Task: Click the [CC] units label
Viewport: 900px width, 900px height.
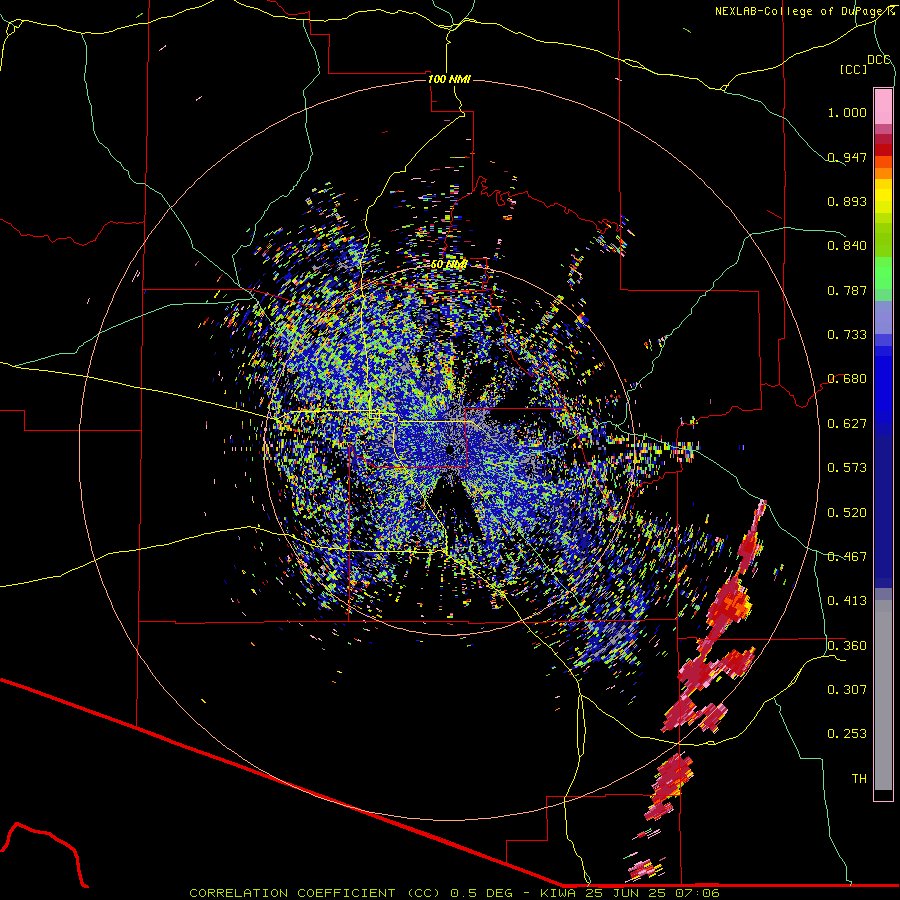Action: 853,69
